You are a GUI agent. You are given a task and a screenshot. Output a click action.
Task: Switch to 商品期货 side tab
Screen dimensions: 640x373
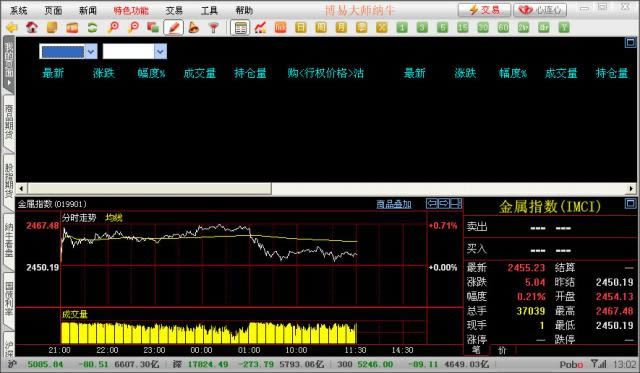pos(9,122)
